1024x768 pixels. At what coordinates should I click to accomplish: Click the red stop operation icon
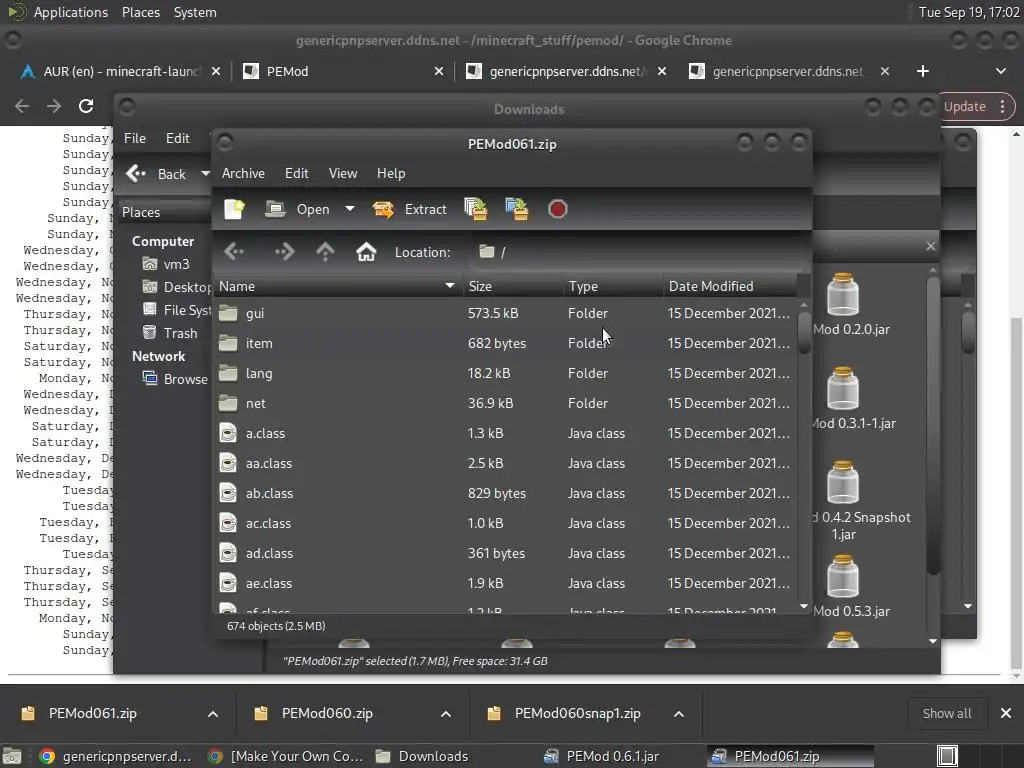557,209
